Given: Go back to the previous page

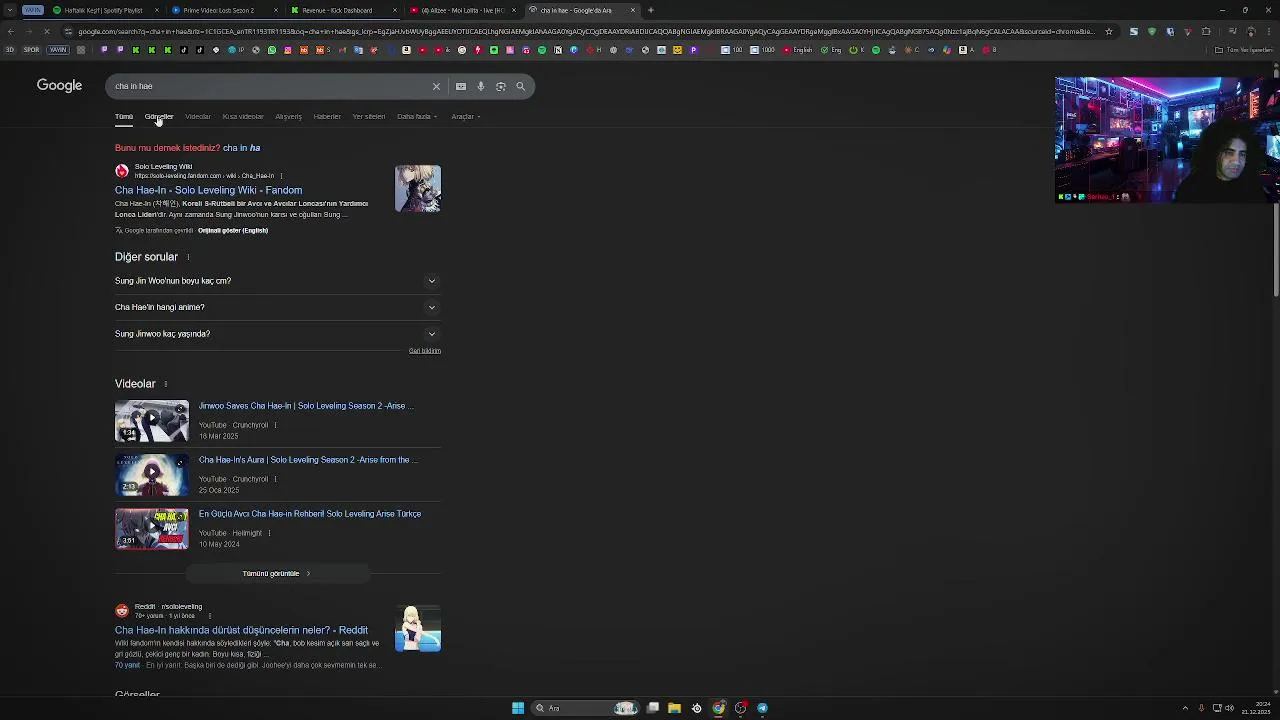Looking at the screenshot, I should tap(10, 31).
